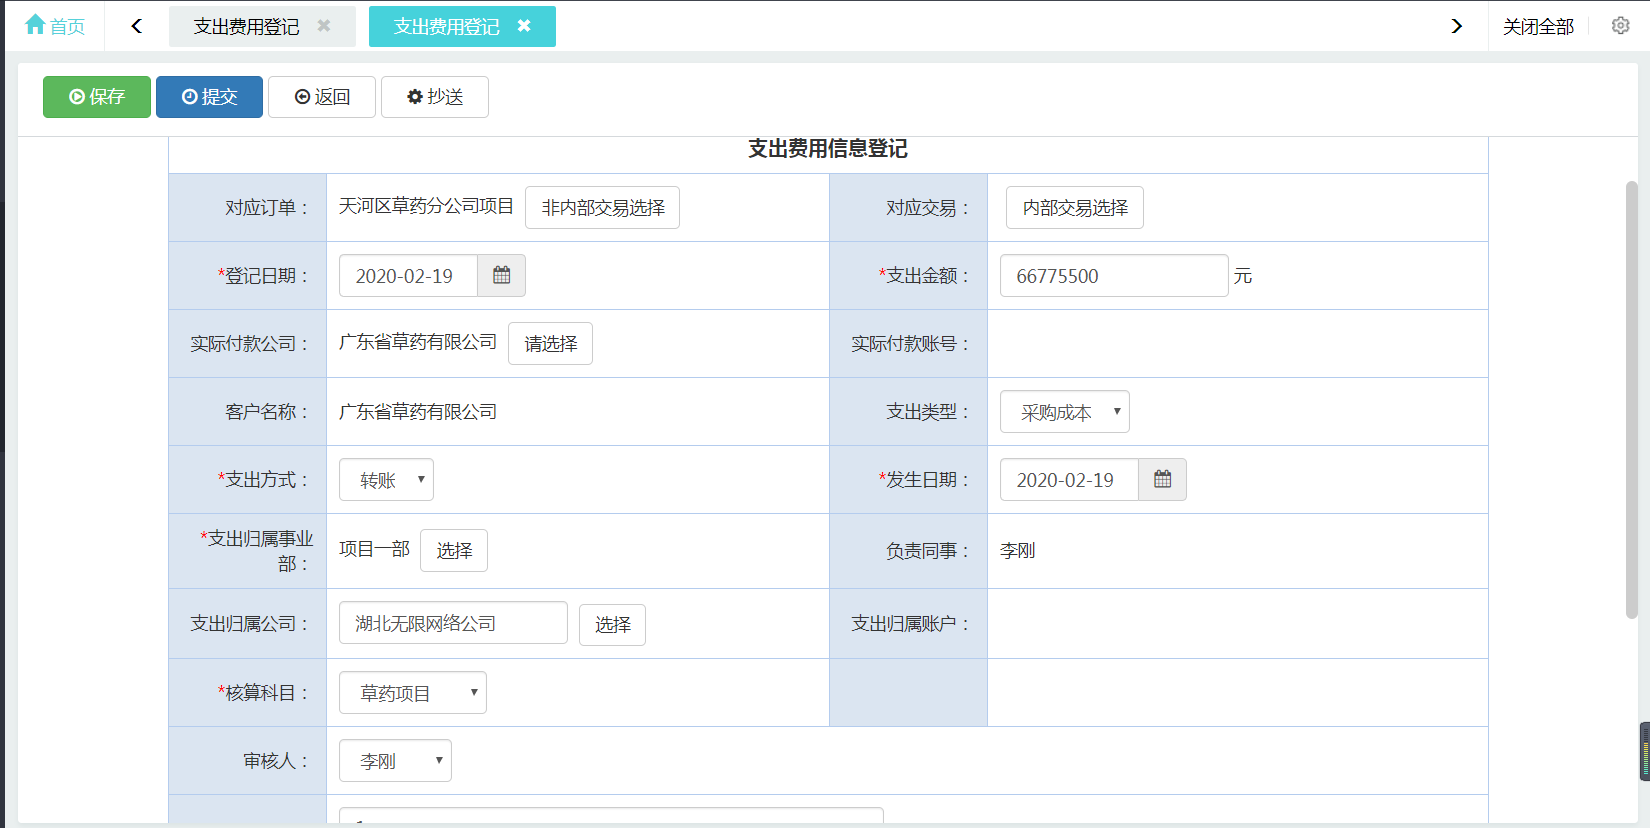
Task: Switch to the first 支出费用登记 tab
Action: (x=246, y=27)
